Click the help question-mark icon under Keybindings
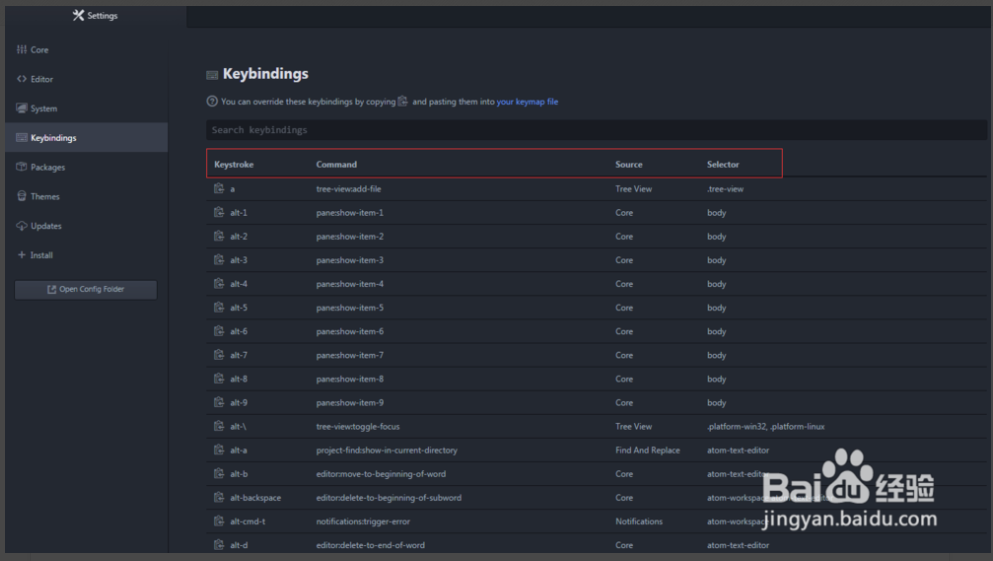 pyautogui.click(x=212, y=101)
